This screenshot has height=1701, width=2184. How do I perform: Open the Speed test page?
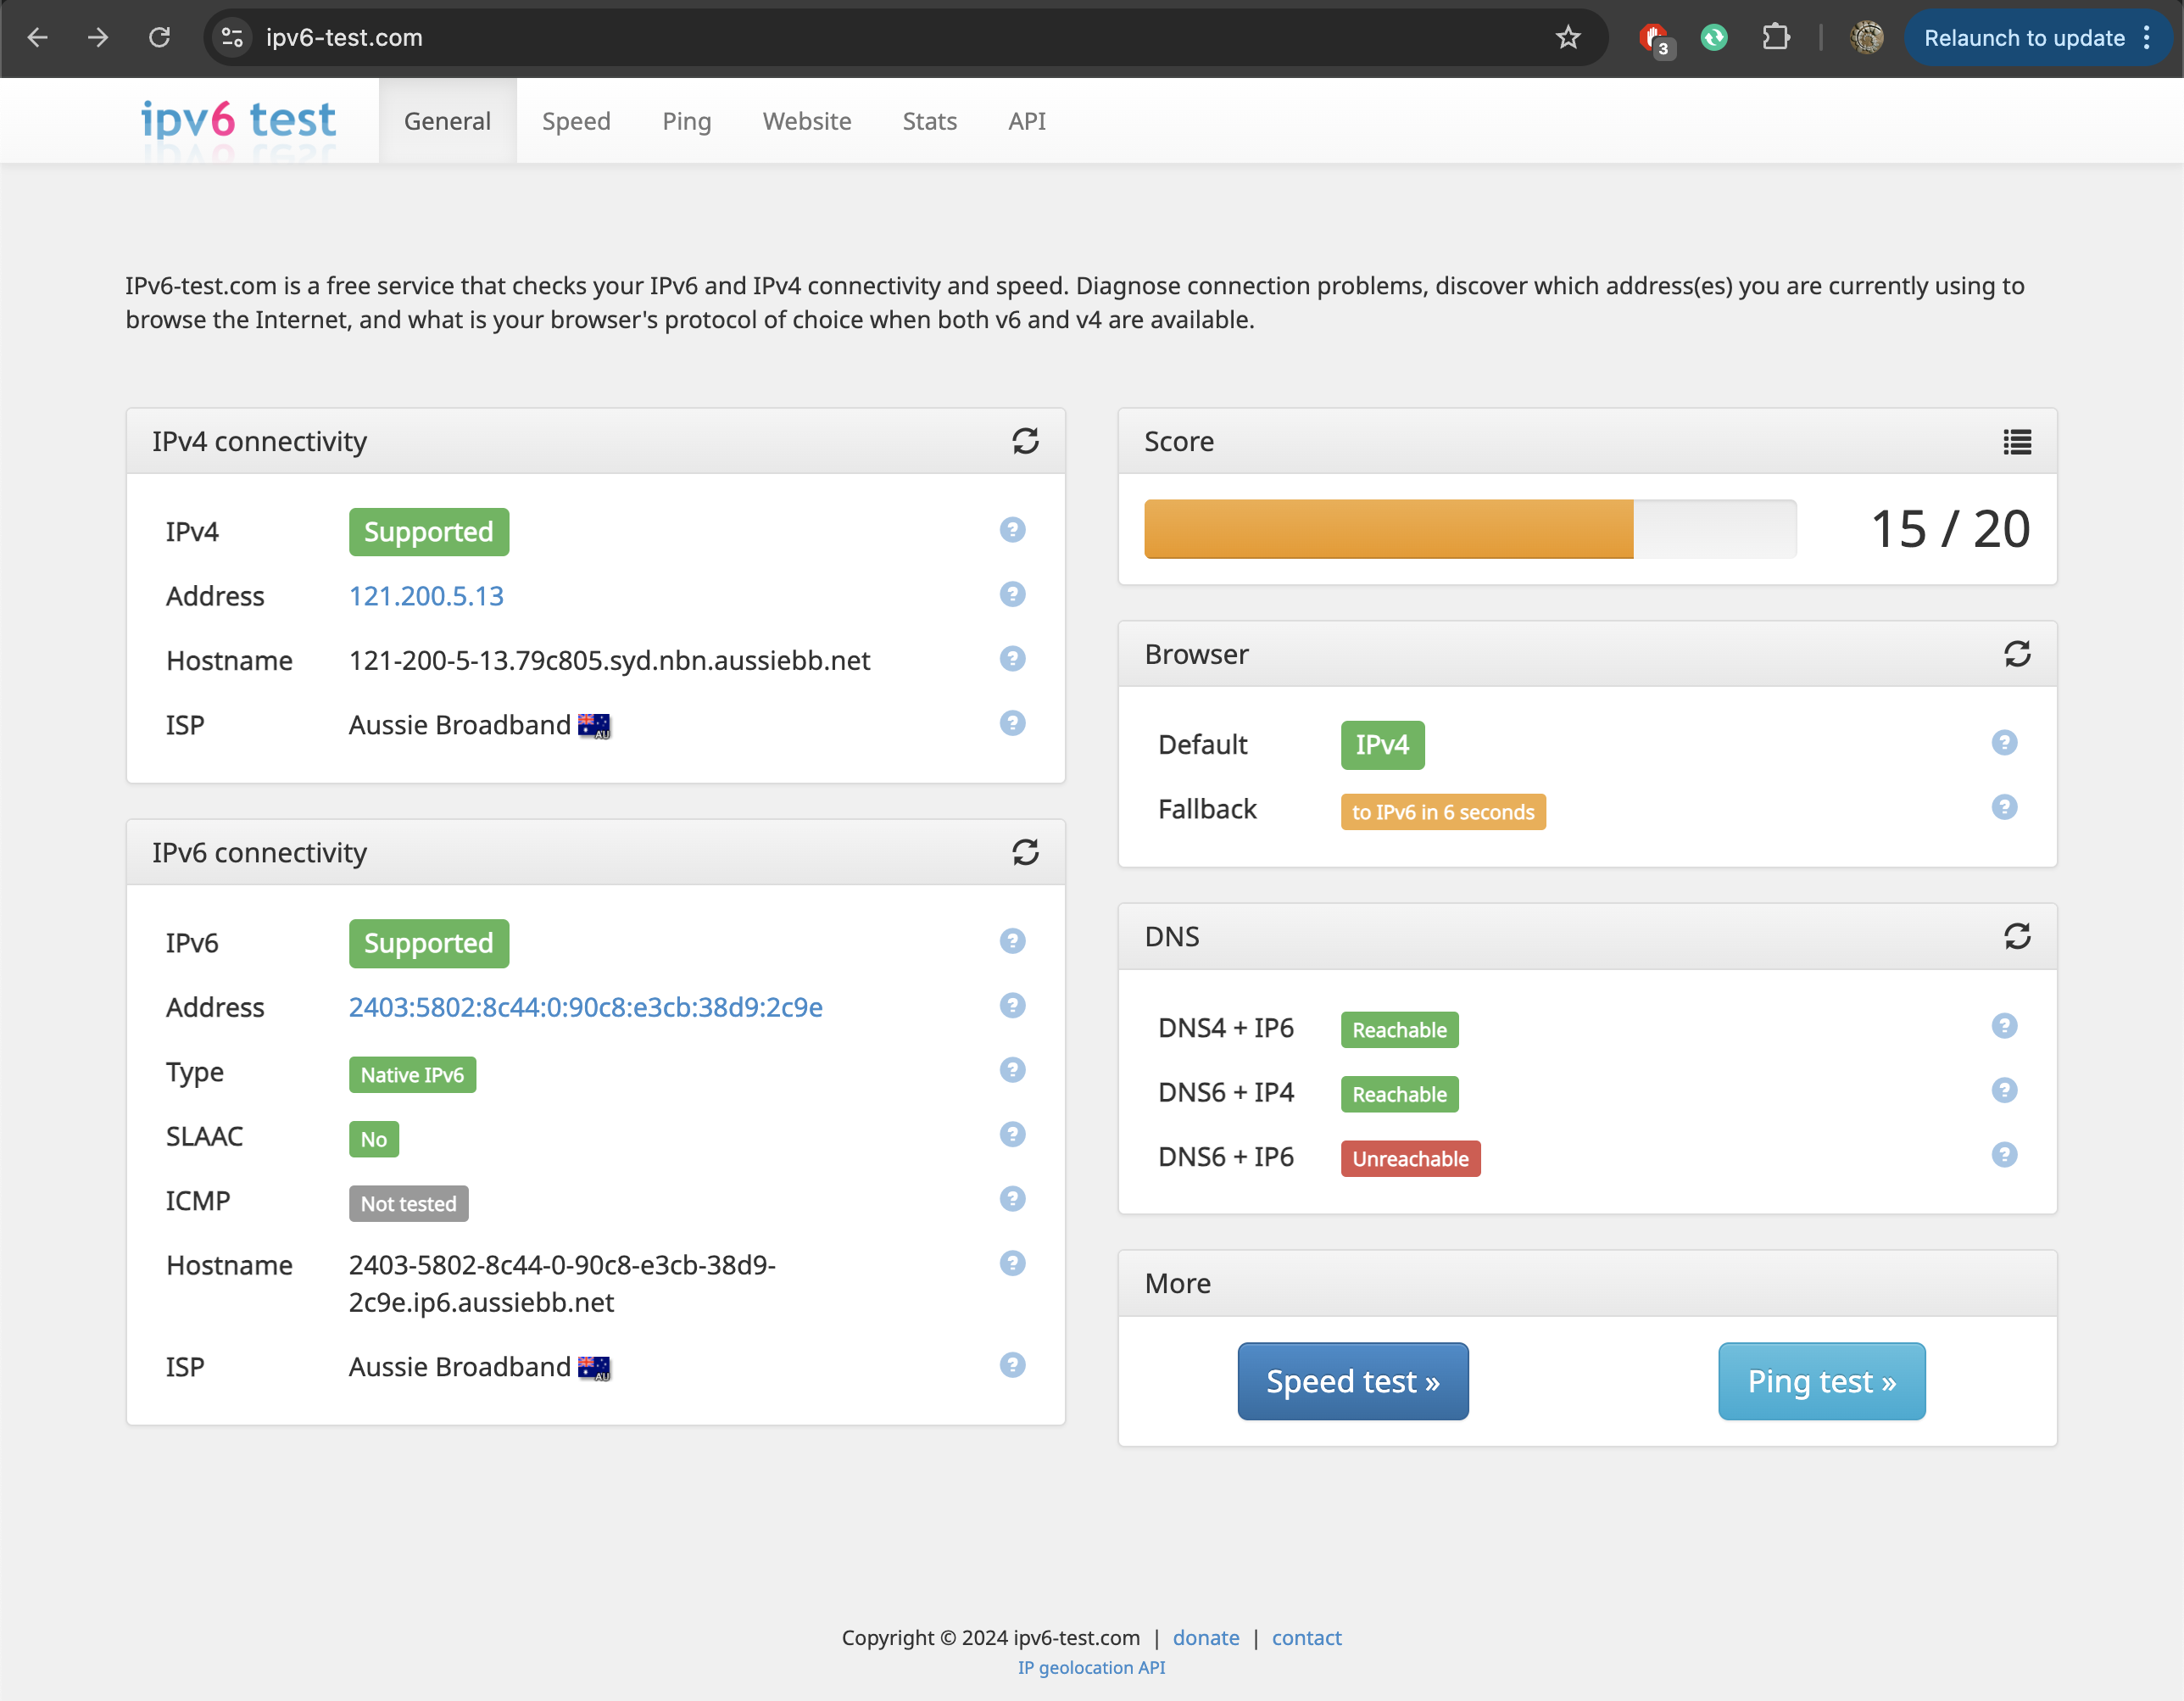pos(1351,1380)
